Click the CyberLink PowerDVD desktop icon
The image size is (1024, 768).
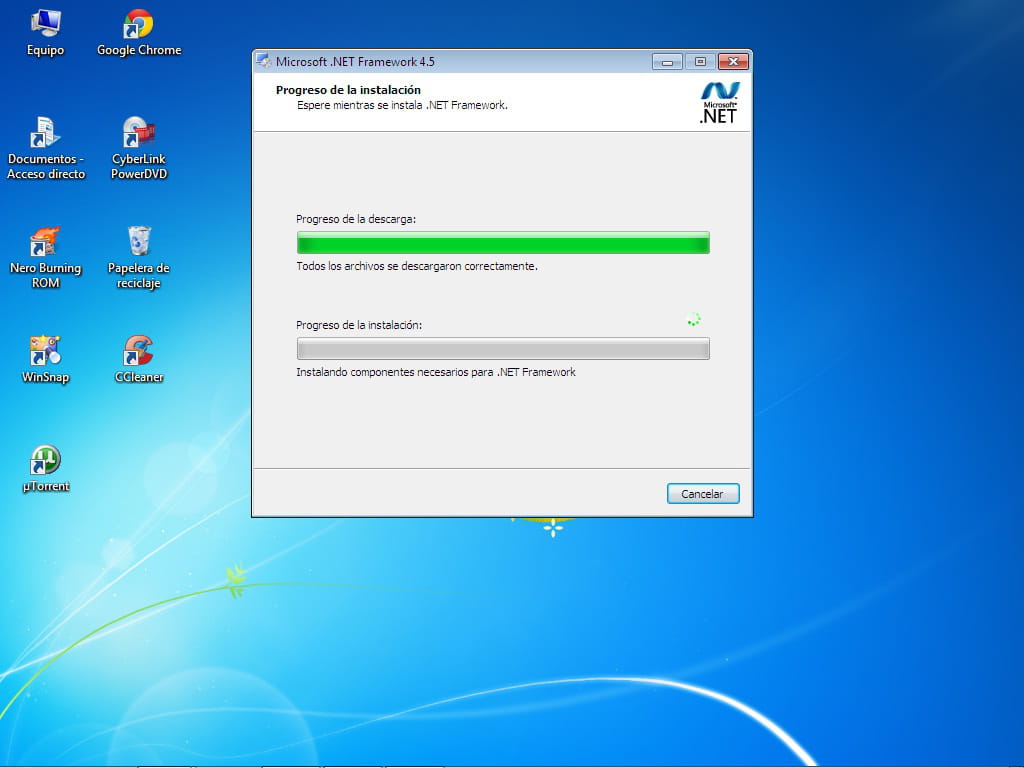[139, 133]
